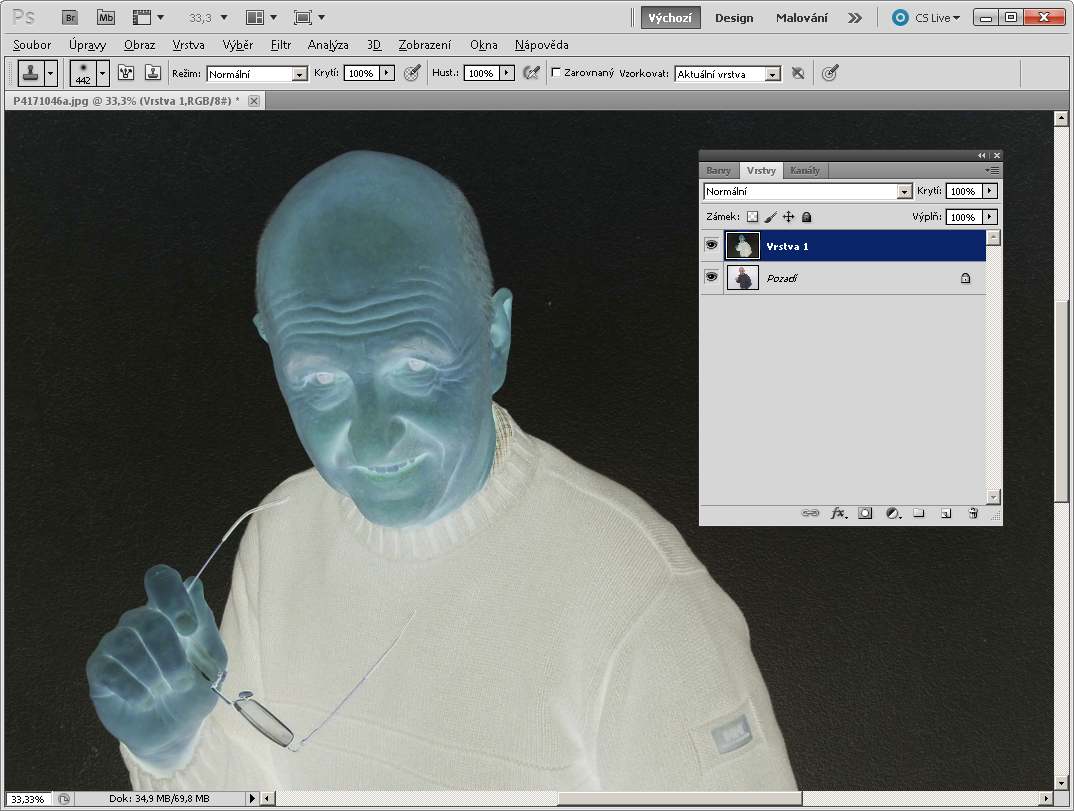Screen dimensions: 1074x811
Task: Toggle the Clone Source panel icon
Action: [153, 73]
